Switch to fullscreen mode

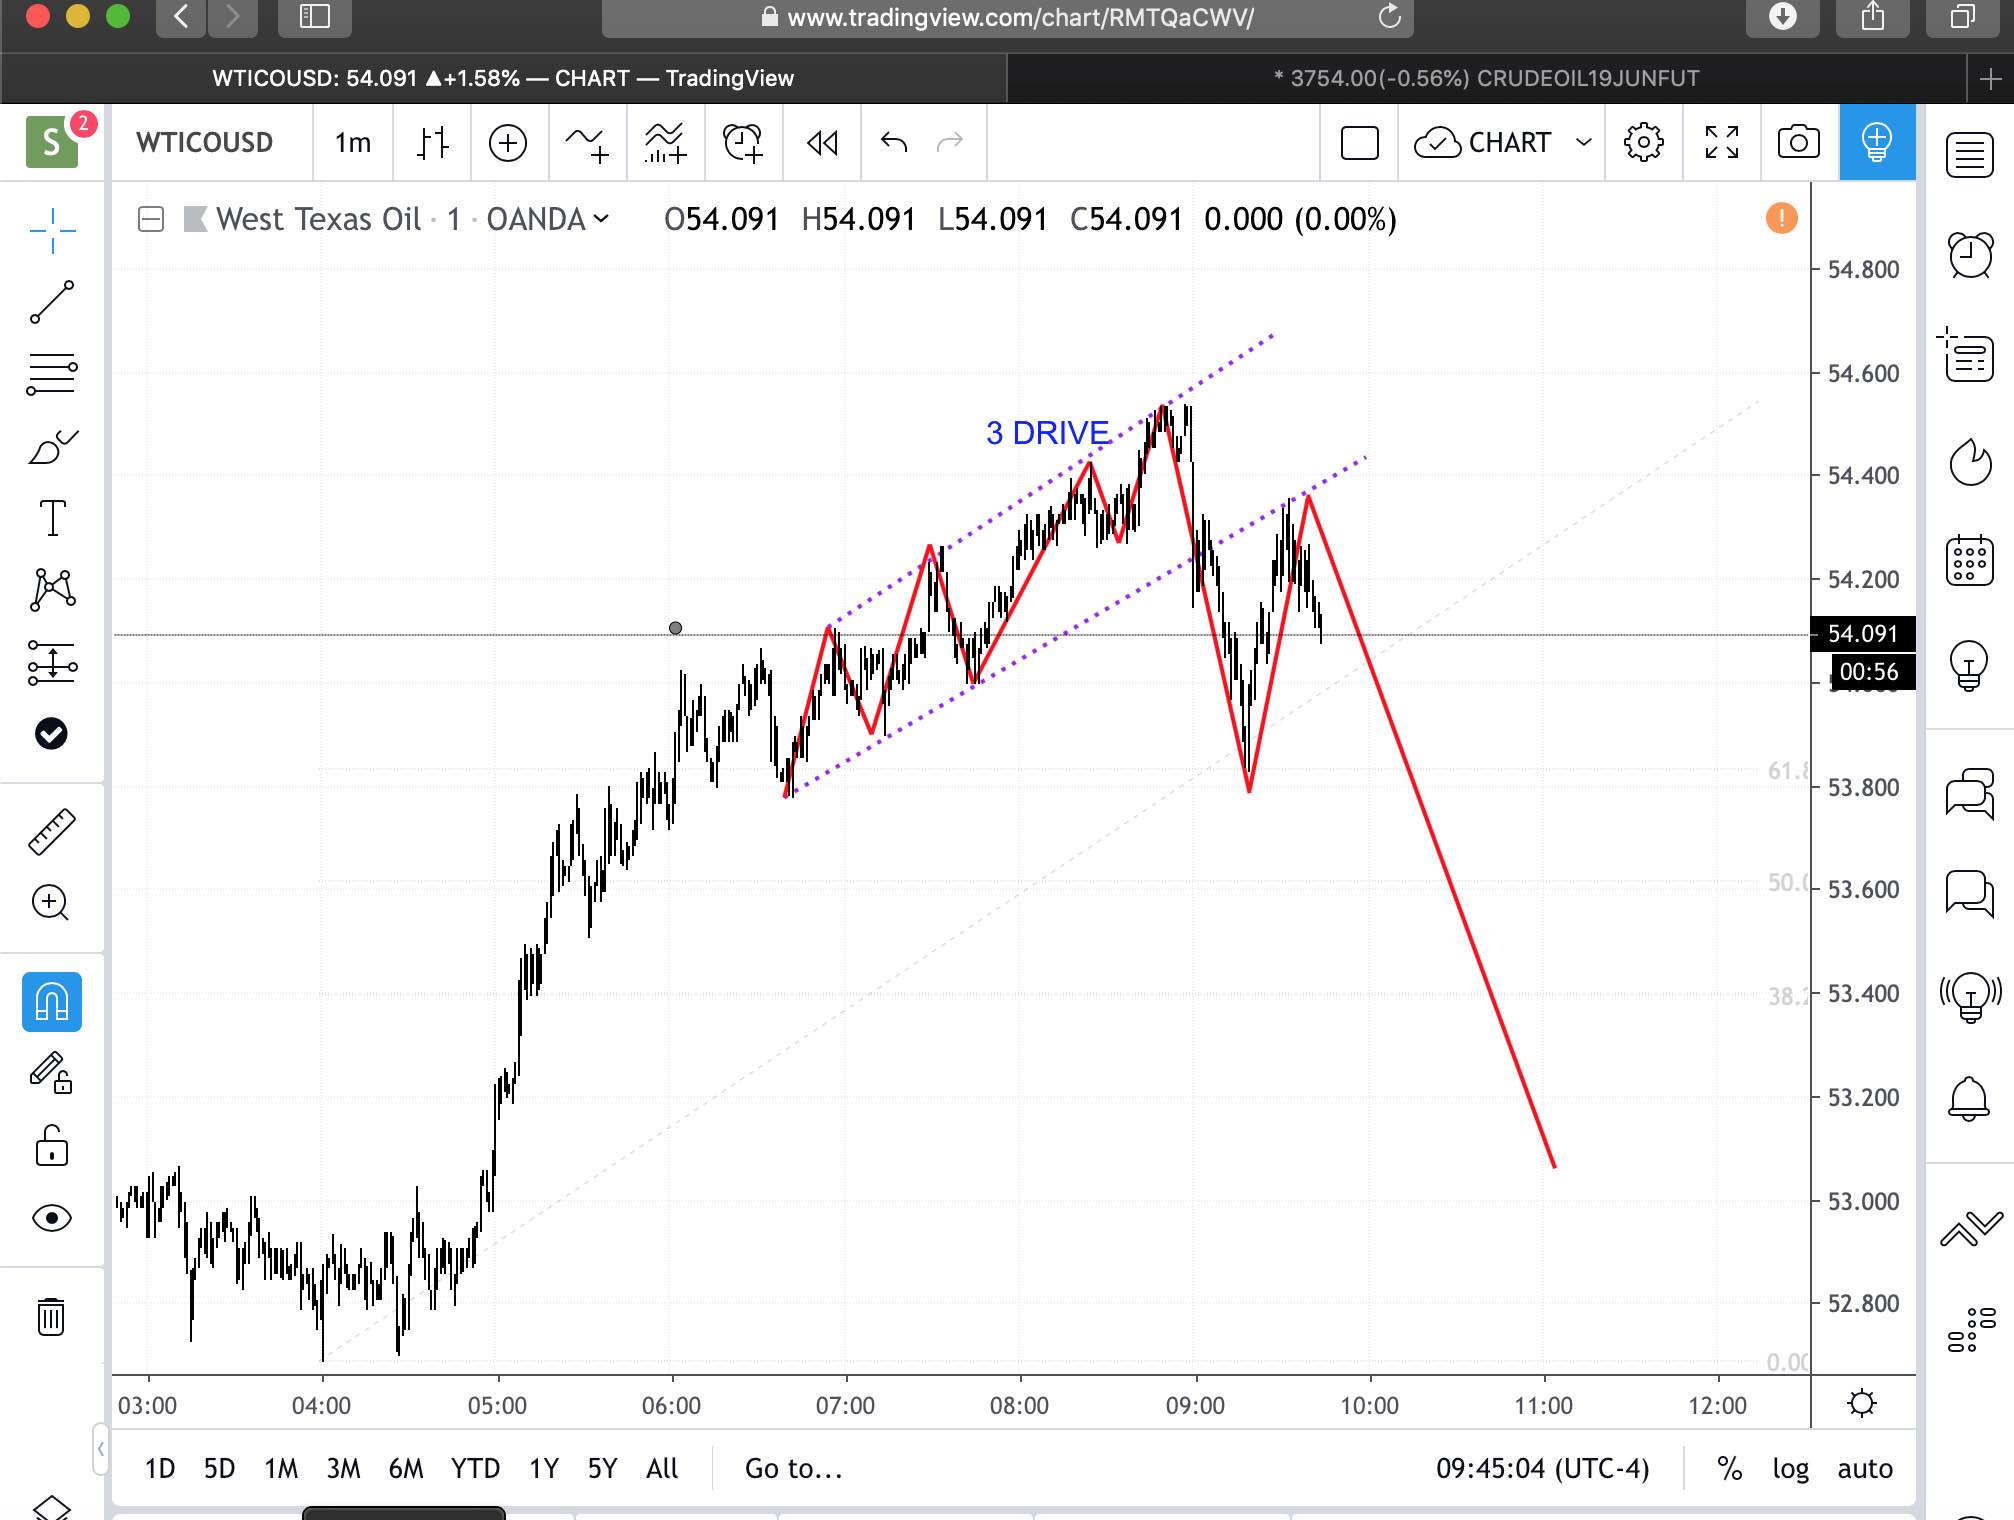(1722, 143)
